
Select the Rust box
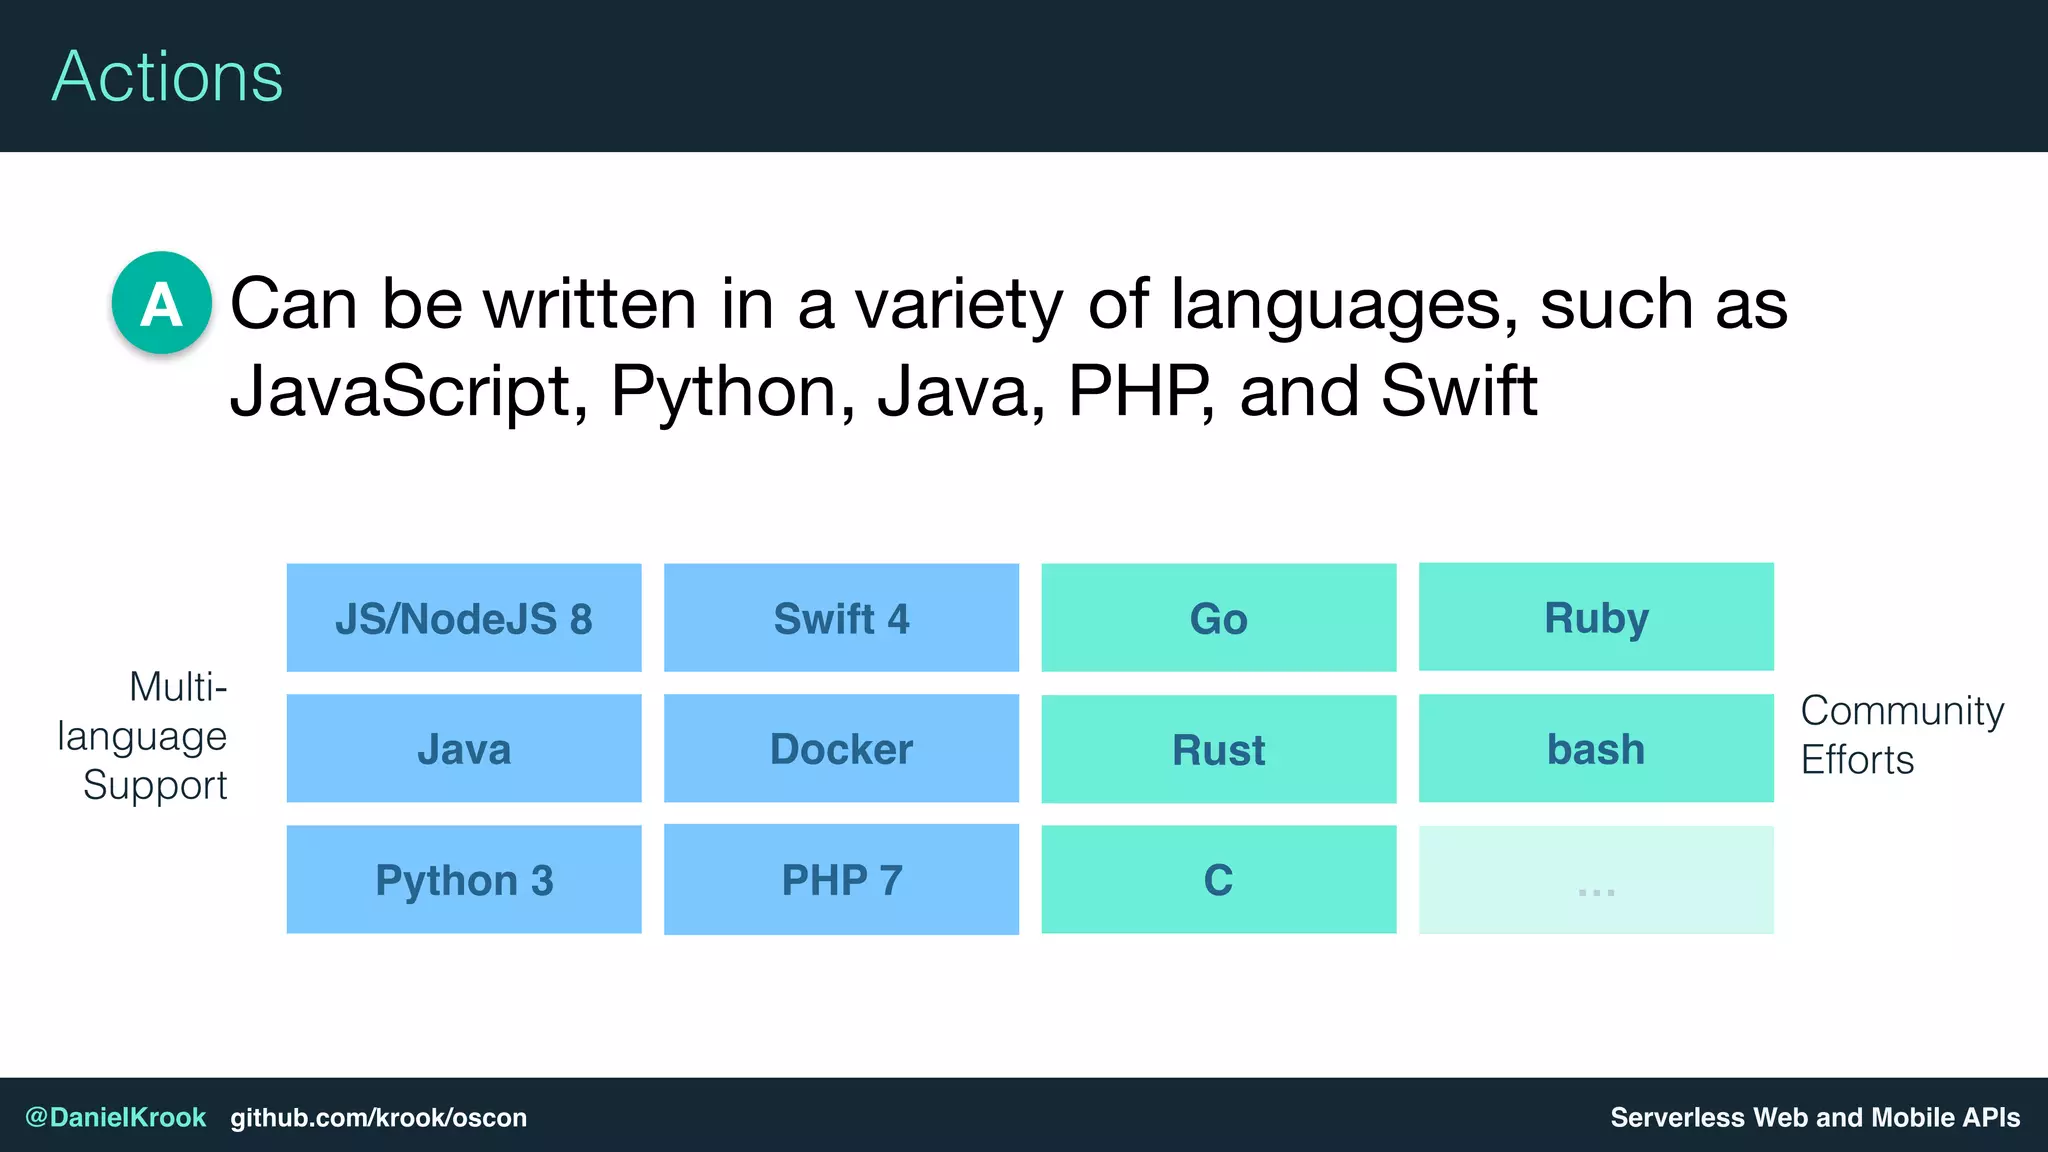(x=1218, y=749)
